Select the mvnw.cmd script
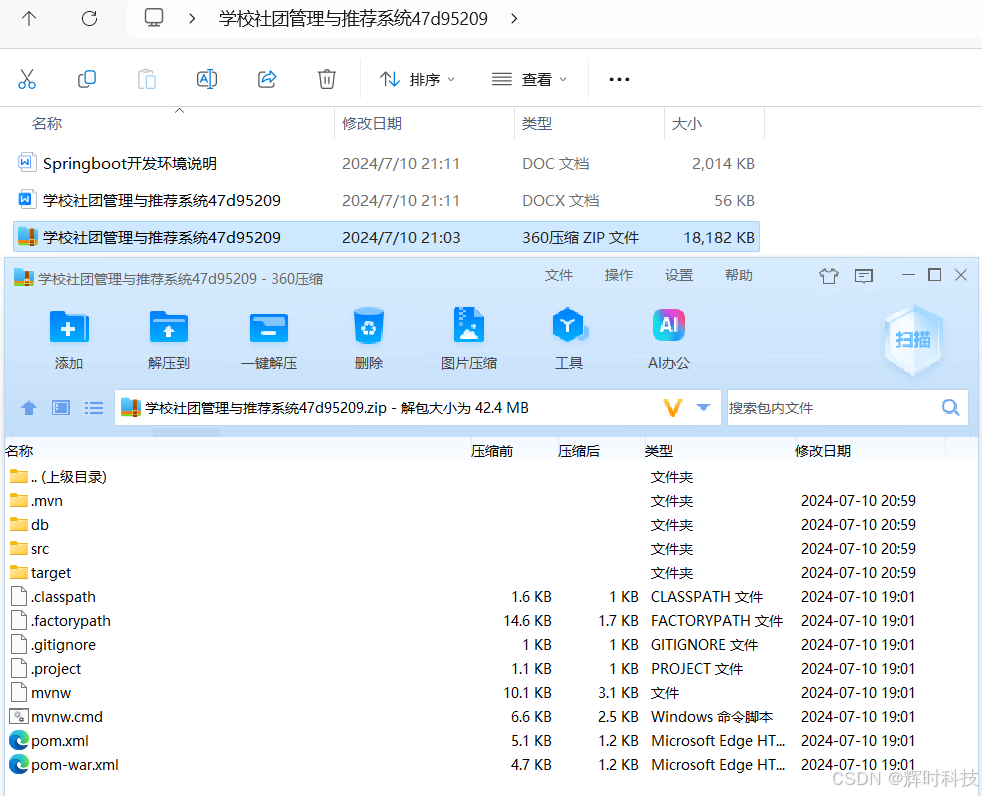 [56, 717]
